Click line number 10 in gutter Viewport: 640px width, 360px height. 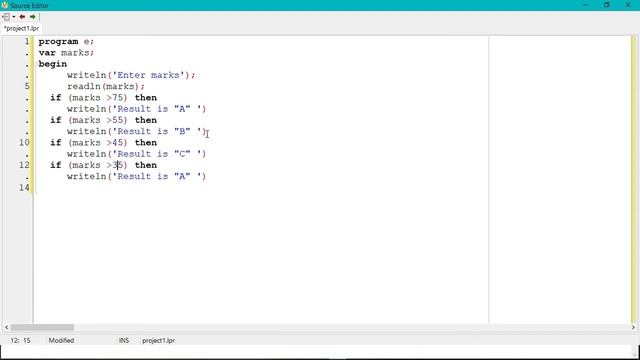coord(24,142)
